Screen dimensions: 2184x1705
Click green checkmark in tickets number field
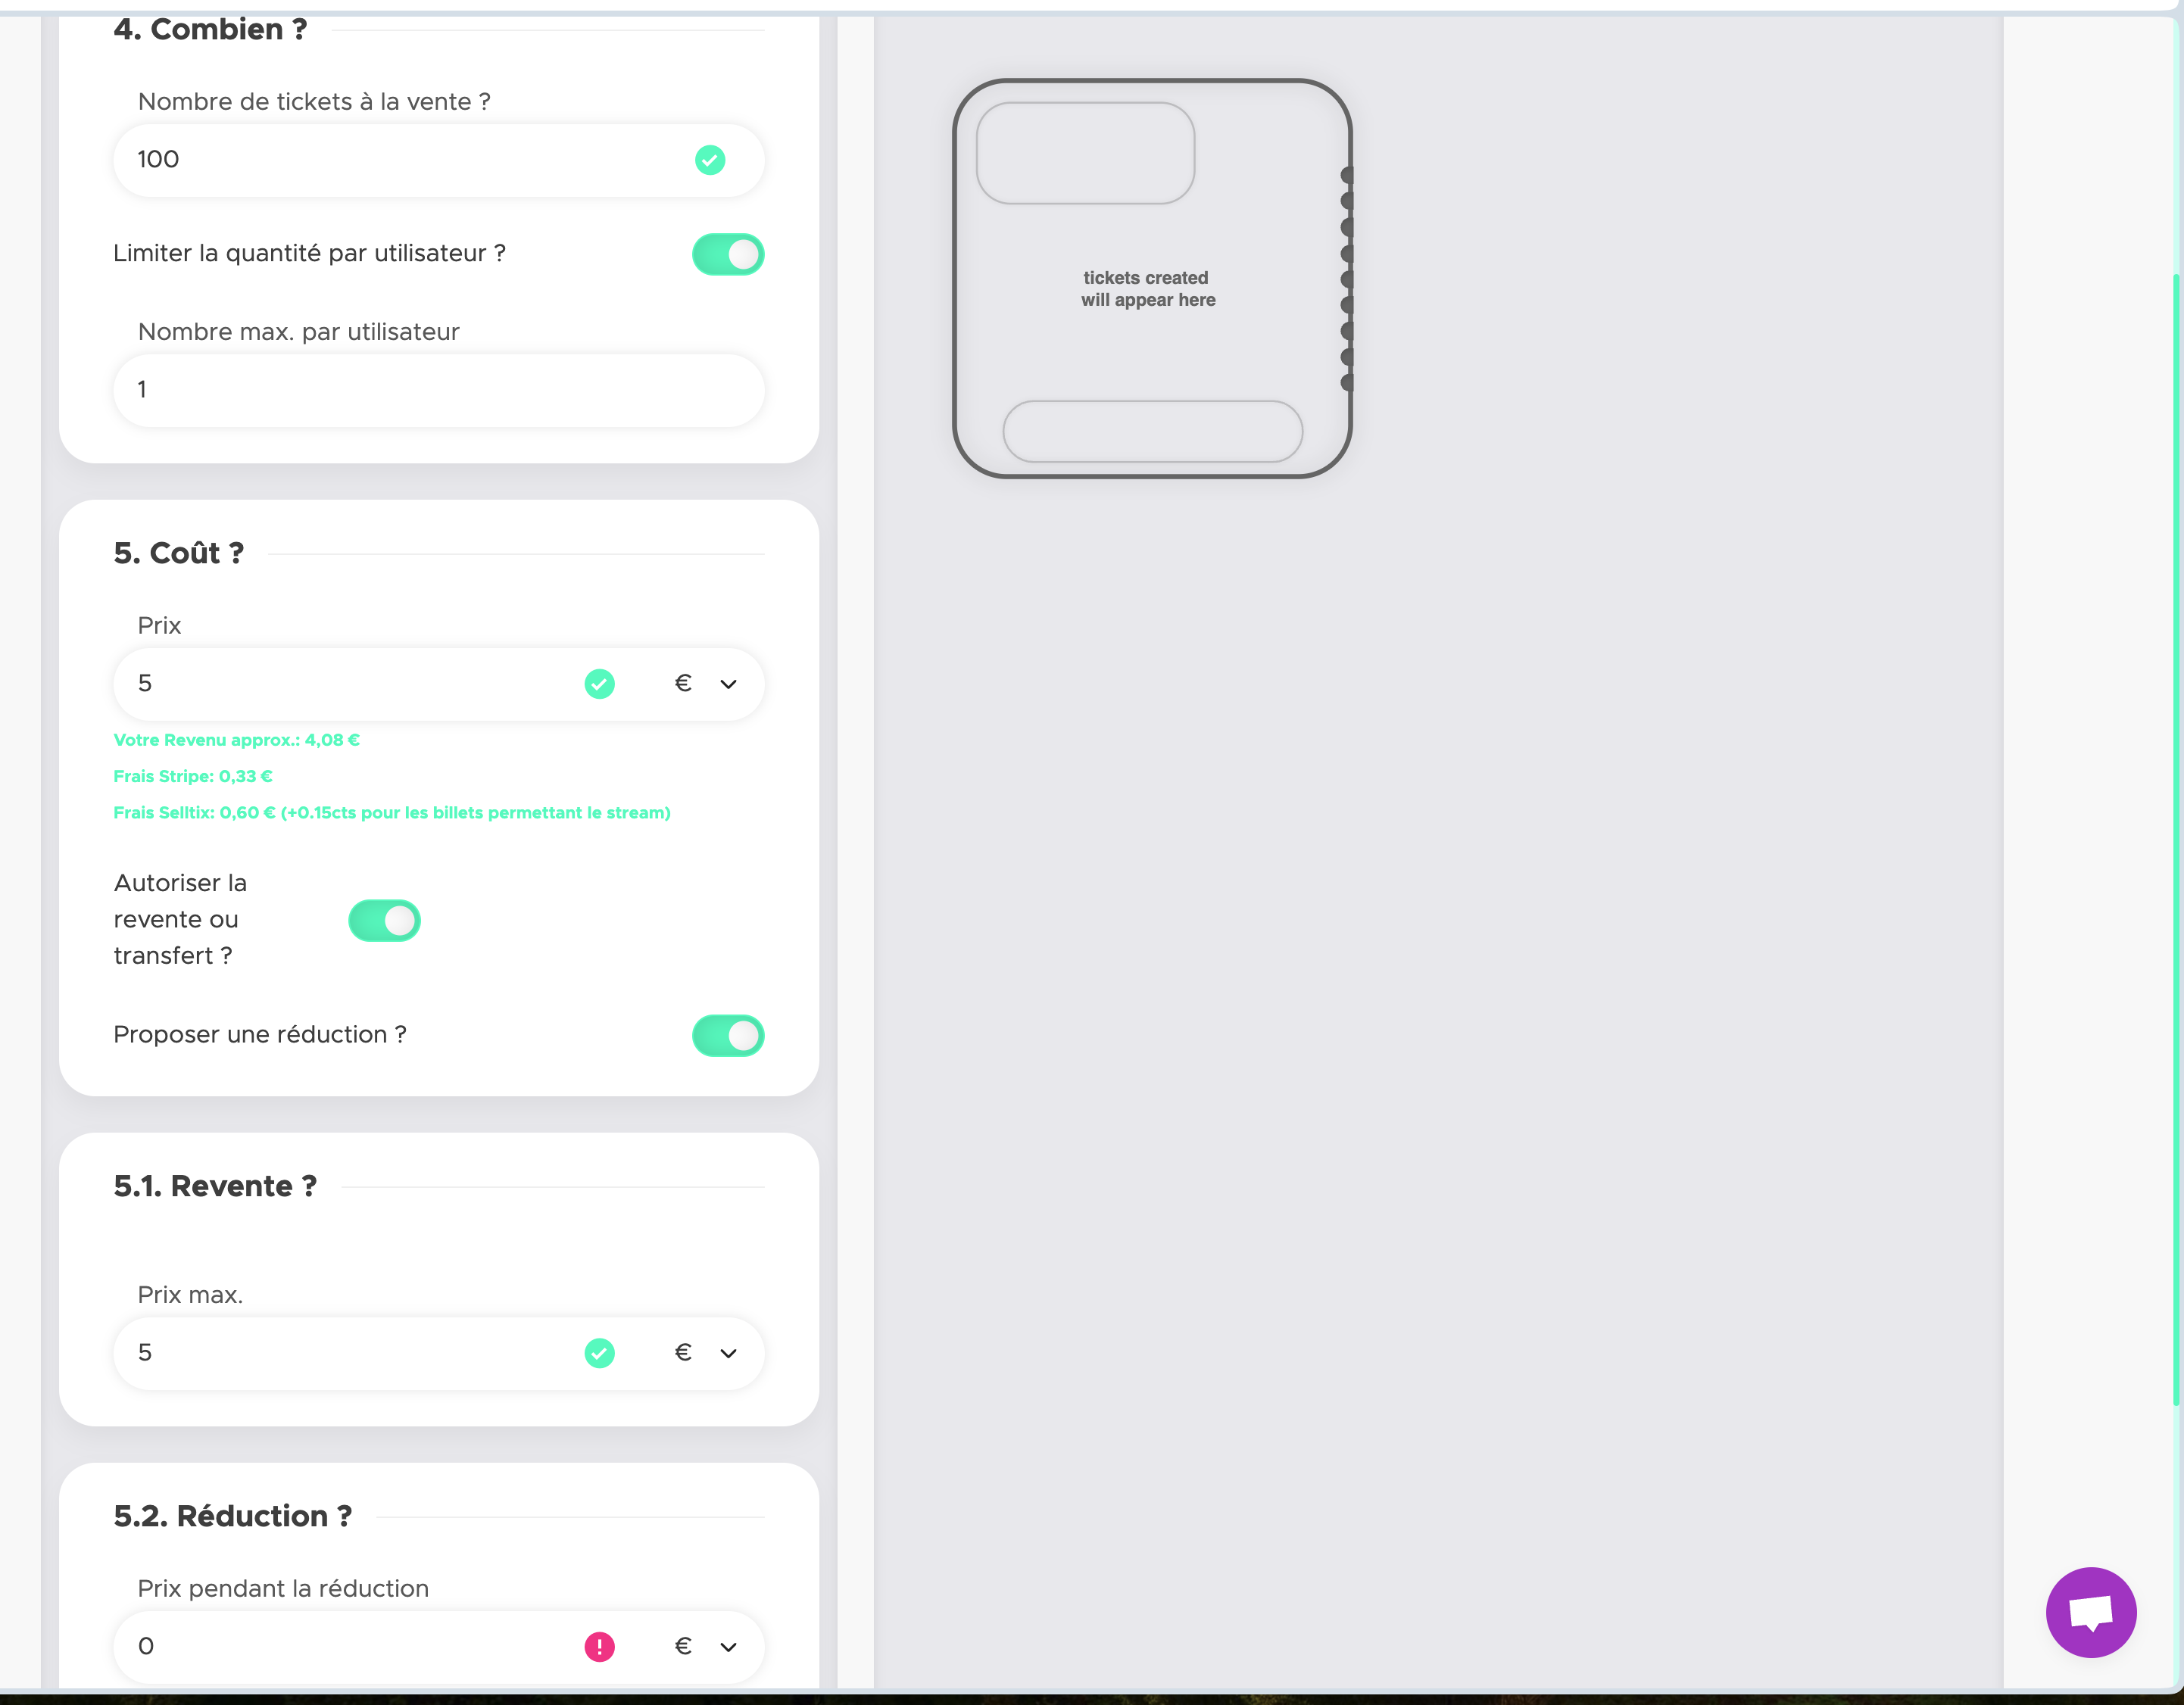[x=710, y=160]
